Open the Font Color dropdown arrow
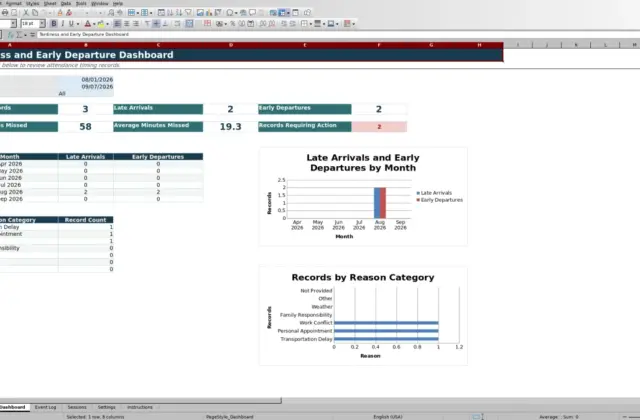Viewport: 640px width, 420px height. (x=94, y=24)
